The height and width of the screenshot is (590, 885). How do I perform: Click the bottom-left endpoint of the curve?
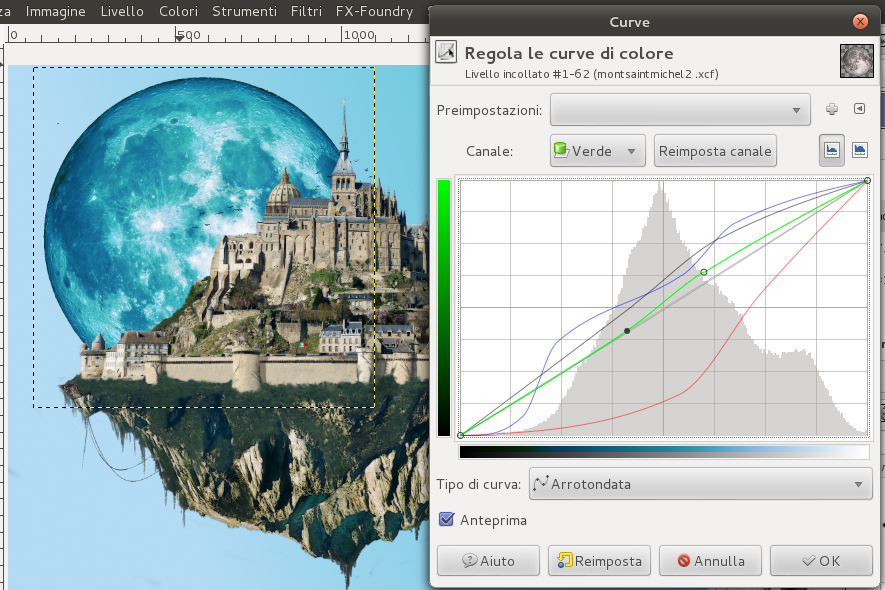(461, 435)
